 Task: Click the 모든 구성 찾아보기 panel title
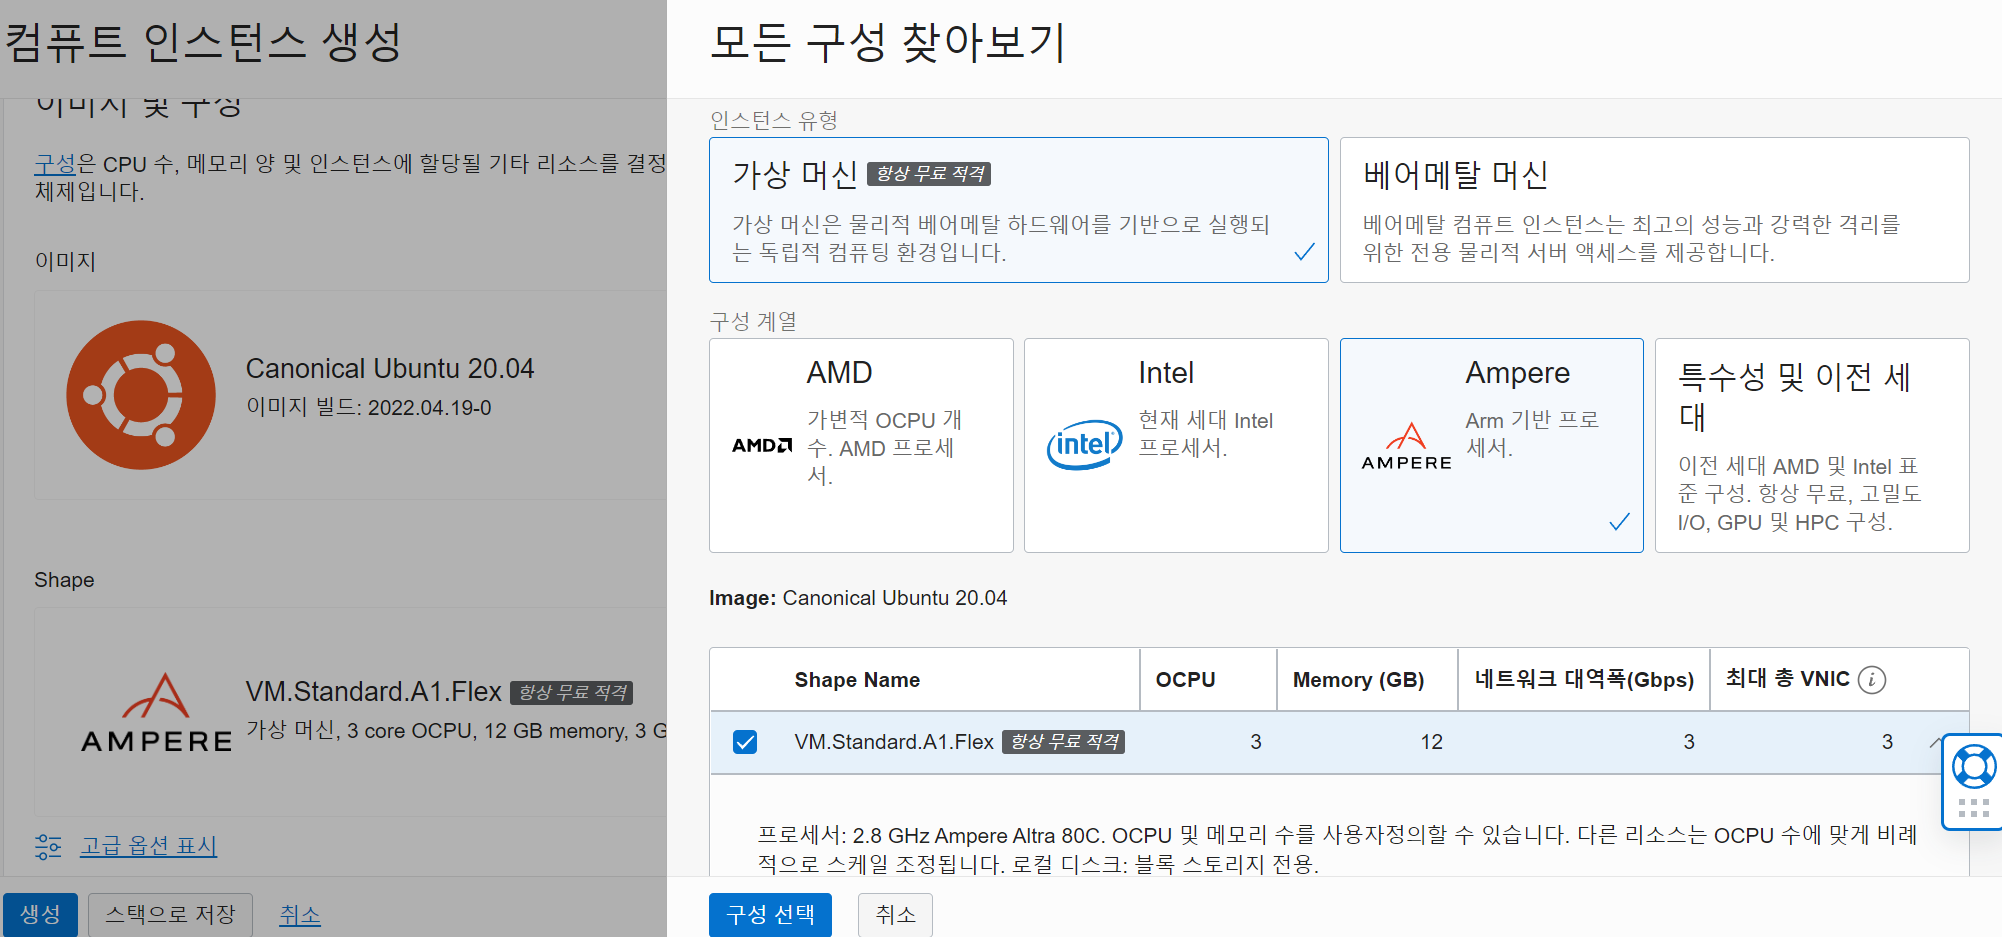(888, 43)
